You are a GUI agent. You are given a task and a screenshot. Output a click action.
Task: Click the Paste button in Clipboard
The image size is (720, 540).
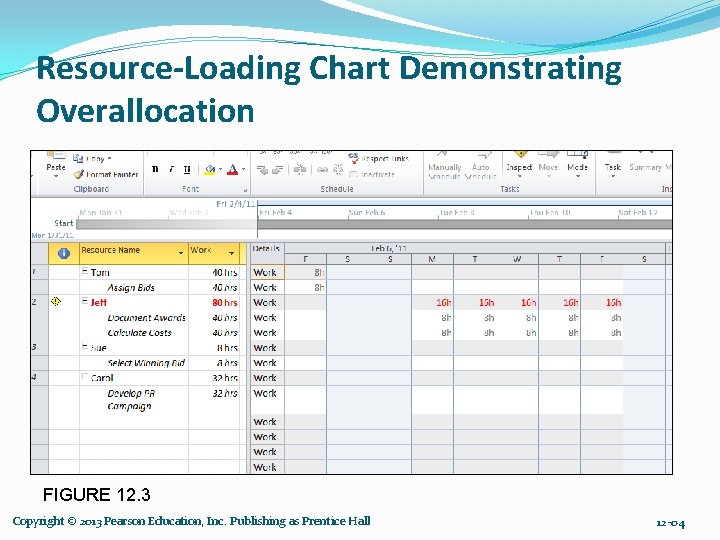56,165
